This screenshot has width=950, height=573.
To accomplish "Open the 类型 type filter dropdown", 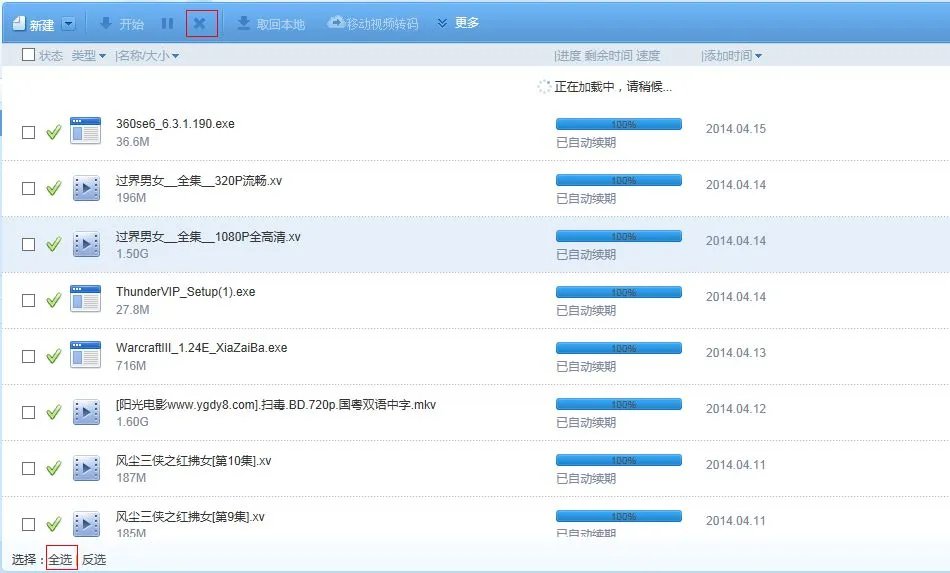I will pos(88,56).
